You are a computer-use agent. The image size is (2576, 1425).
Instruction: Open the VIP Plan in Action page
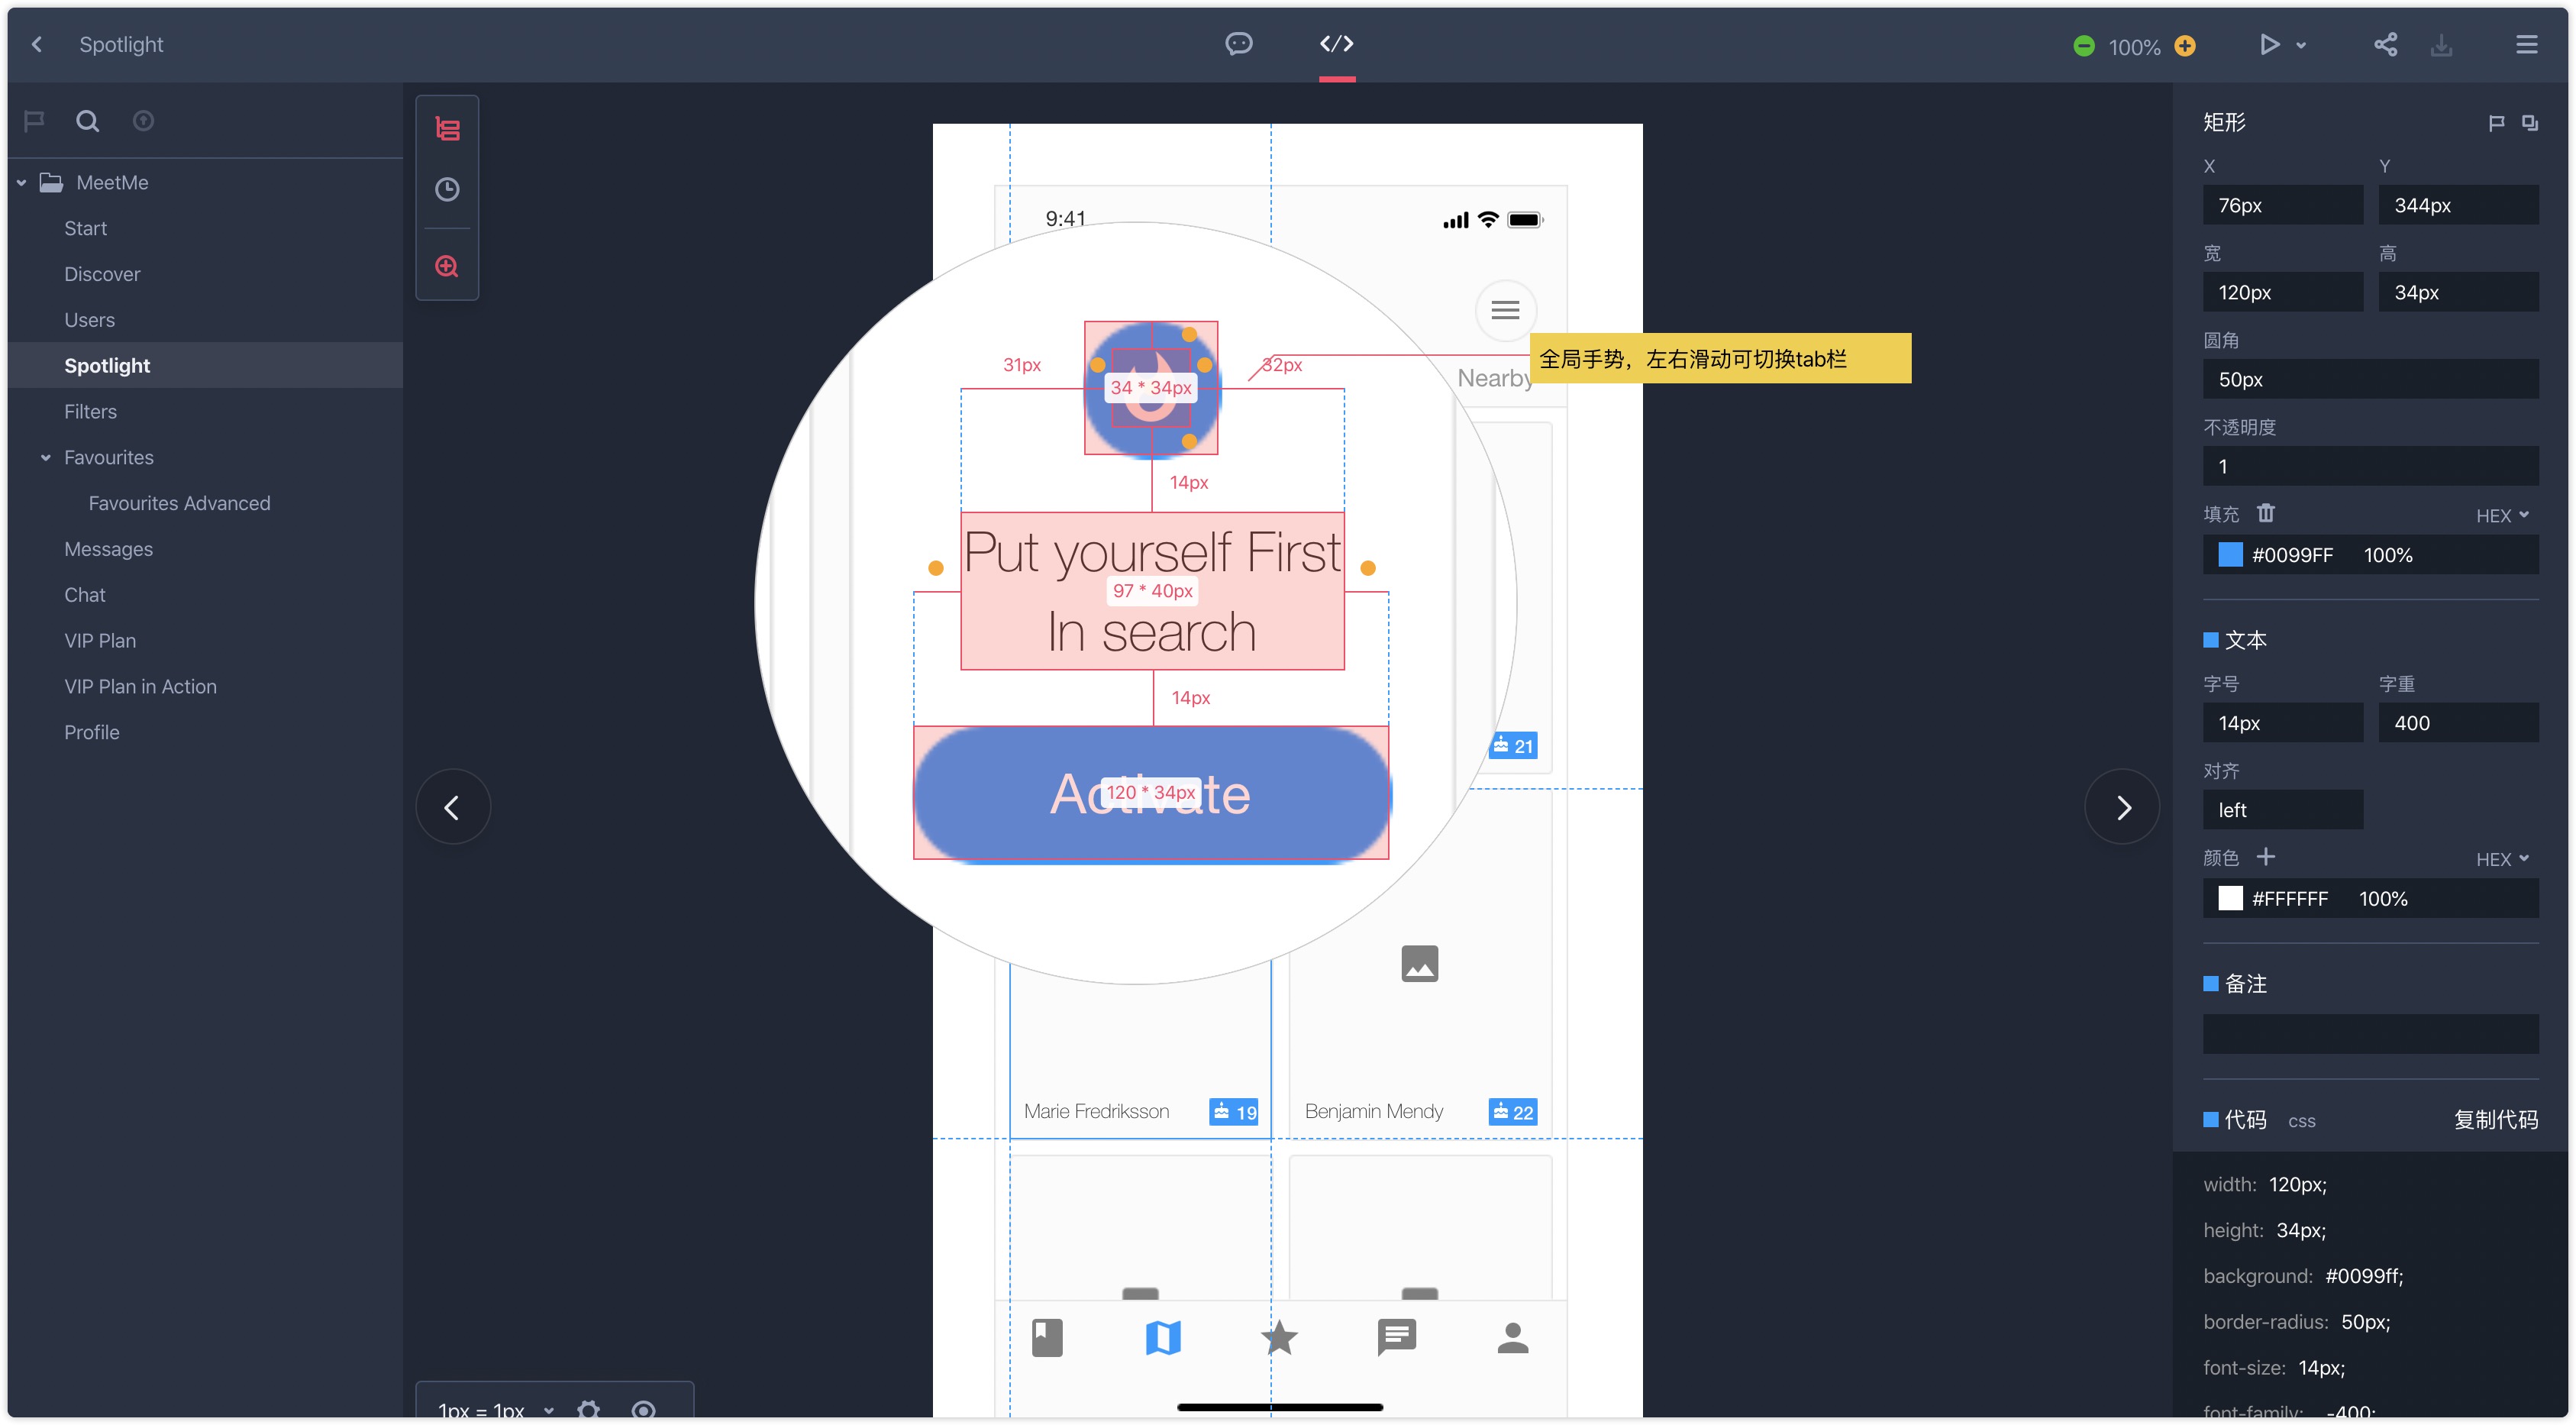(x=140, y=687)
